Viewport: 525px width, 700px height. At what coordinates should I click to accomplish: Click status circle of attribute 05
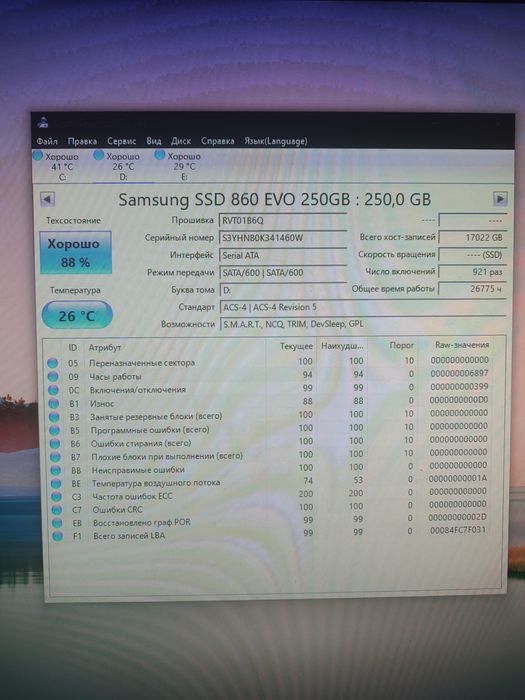tap(53, 363)
